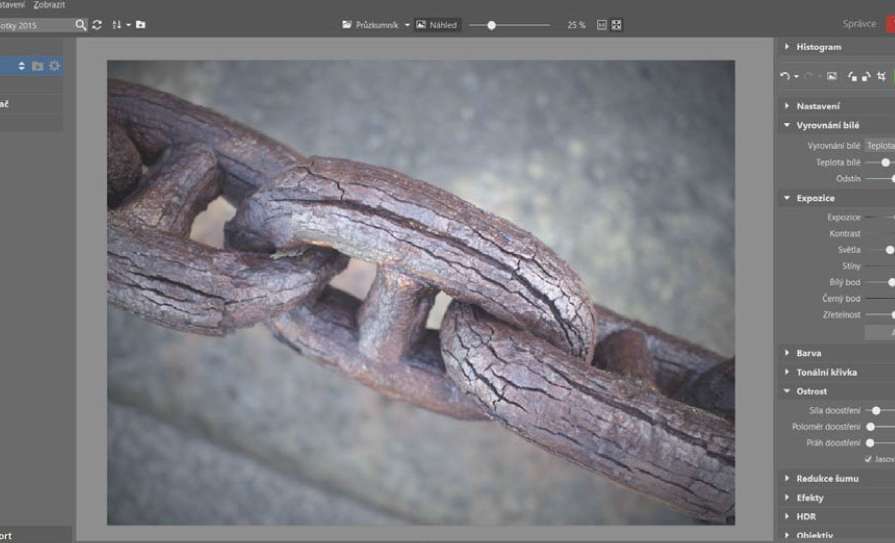895x543 pixels.
Task: Click the rotate right icon
Action: 866,76
